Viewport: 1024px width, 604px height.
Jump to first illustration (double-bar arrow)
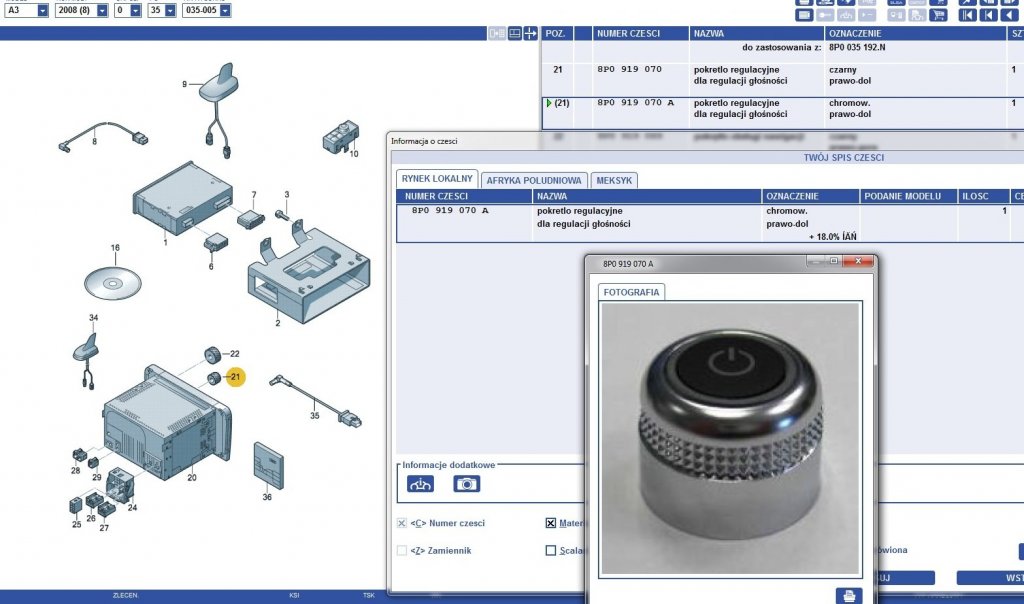tap(967, 14)
